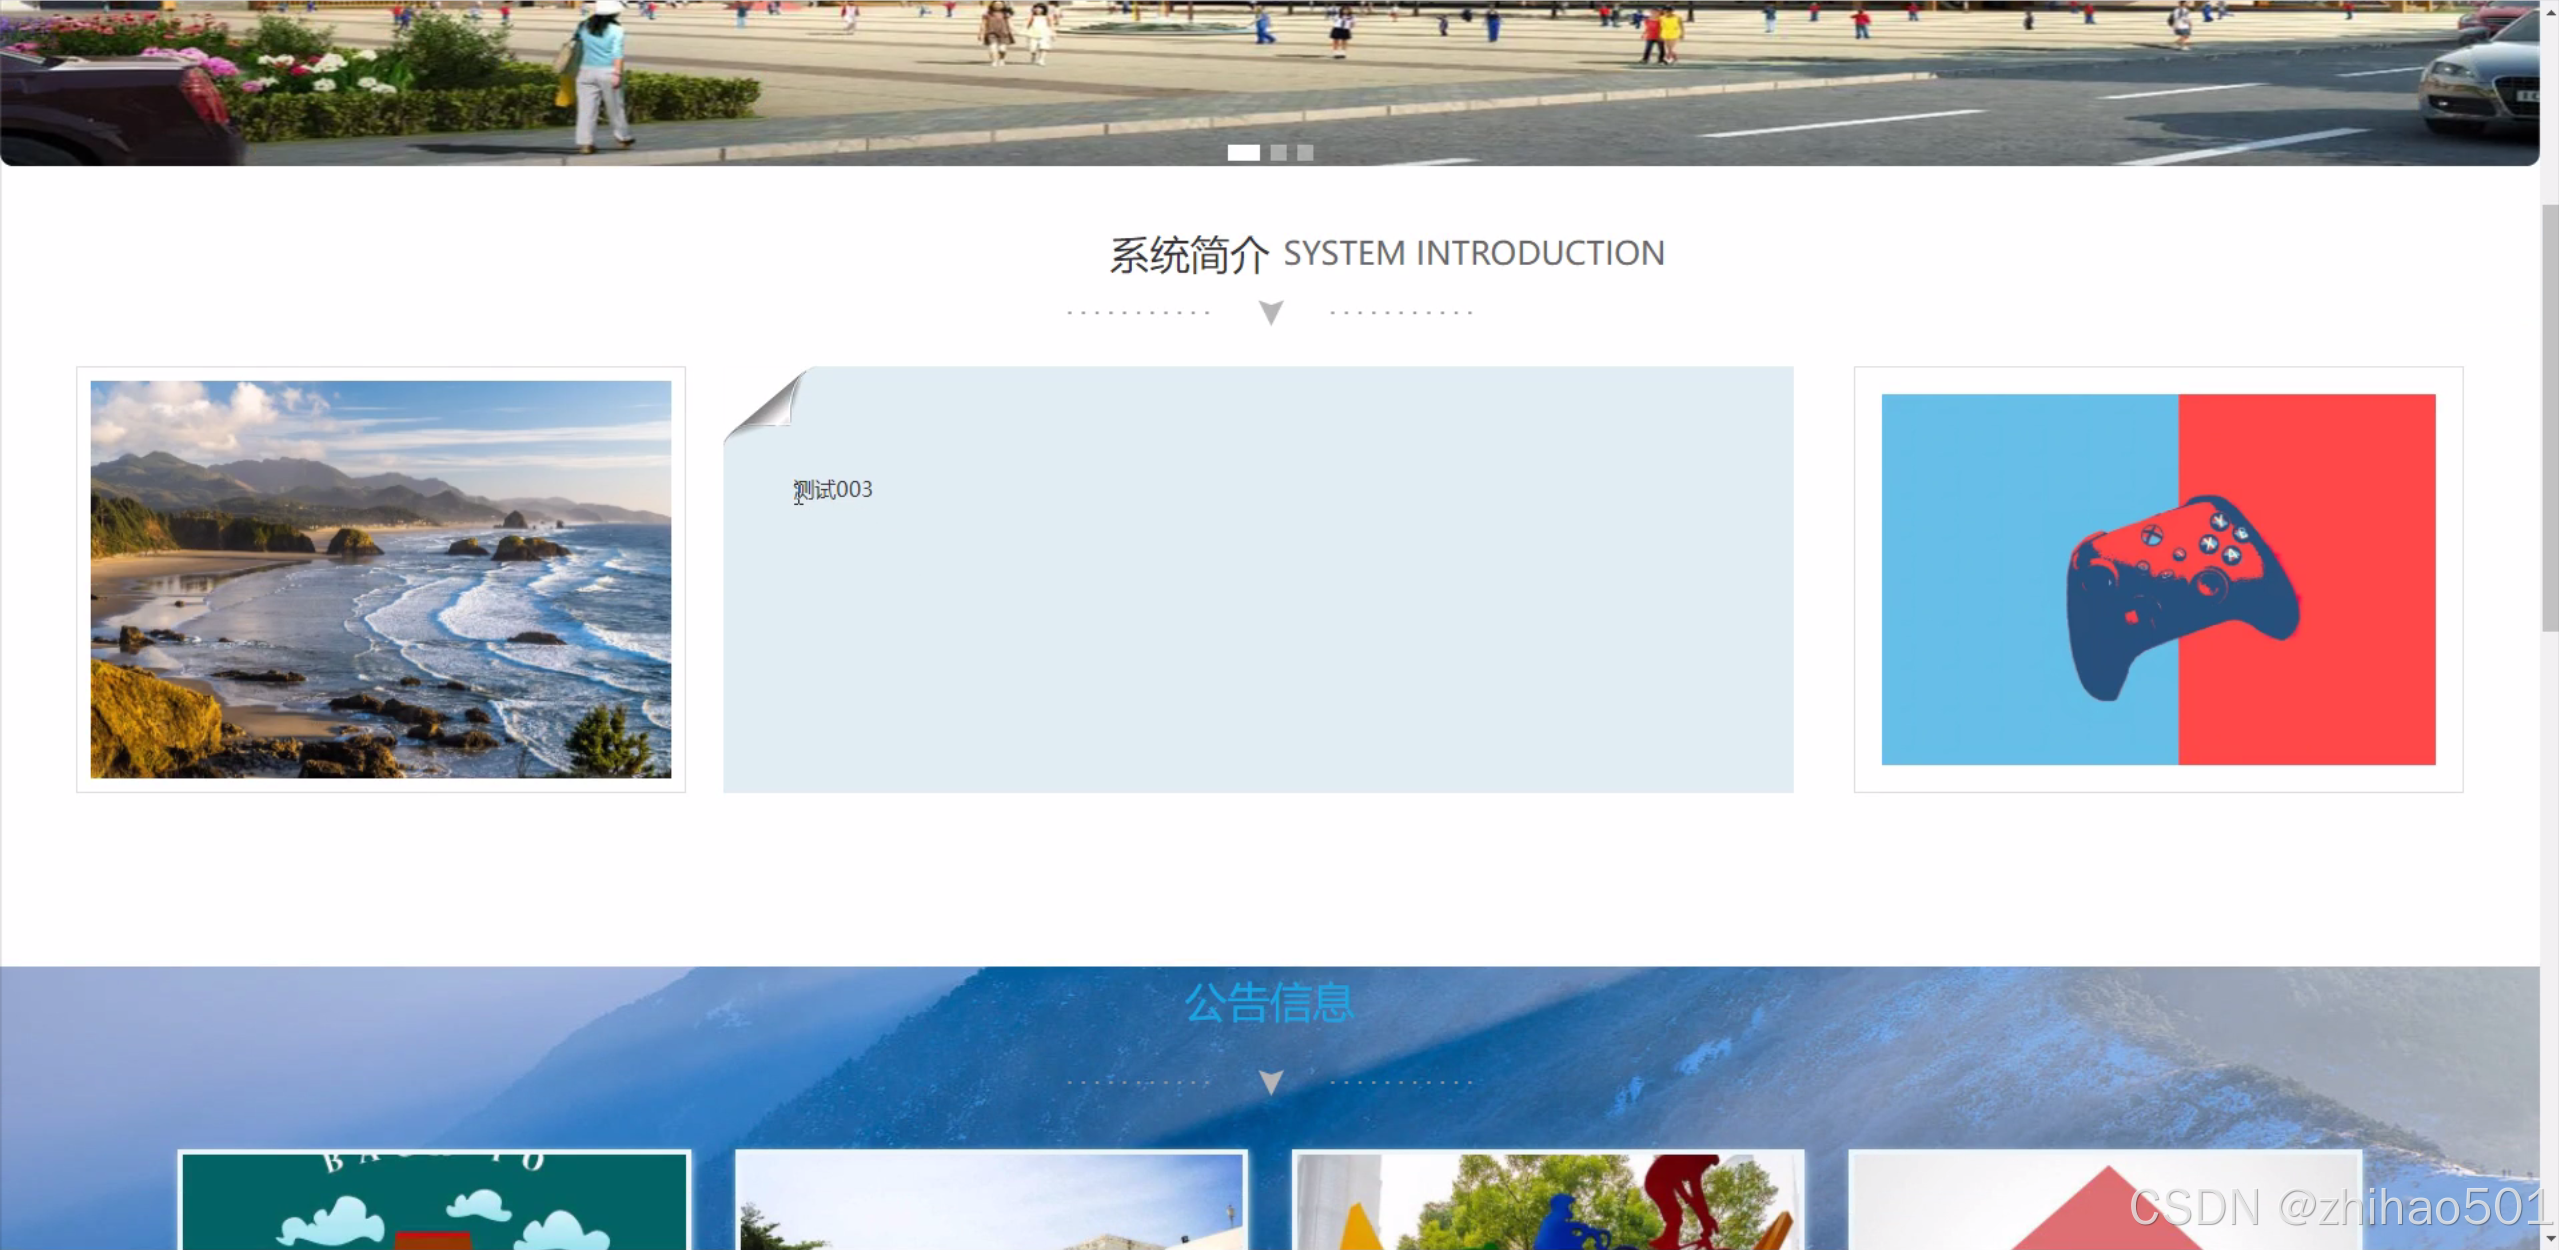Open the cyclist sculpture announcement card

point(1548,1200)
